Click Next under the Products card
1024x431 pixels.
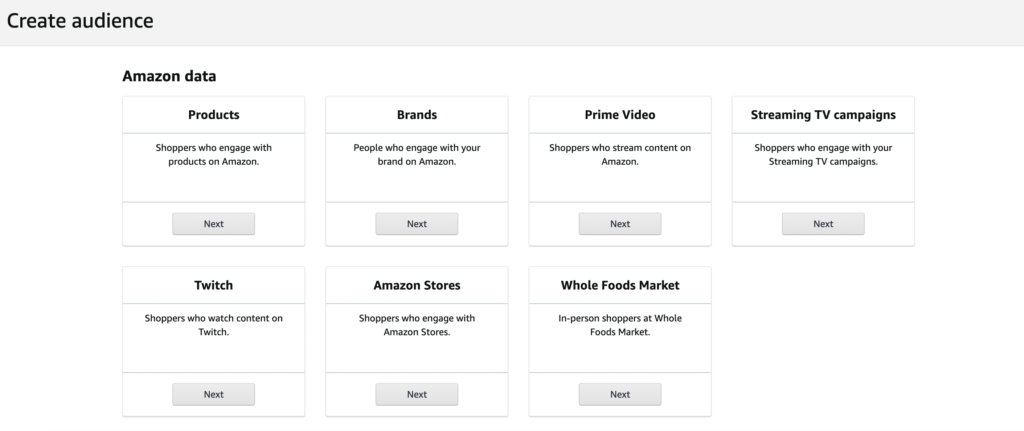(x=213, y=224)
